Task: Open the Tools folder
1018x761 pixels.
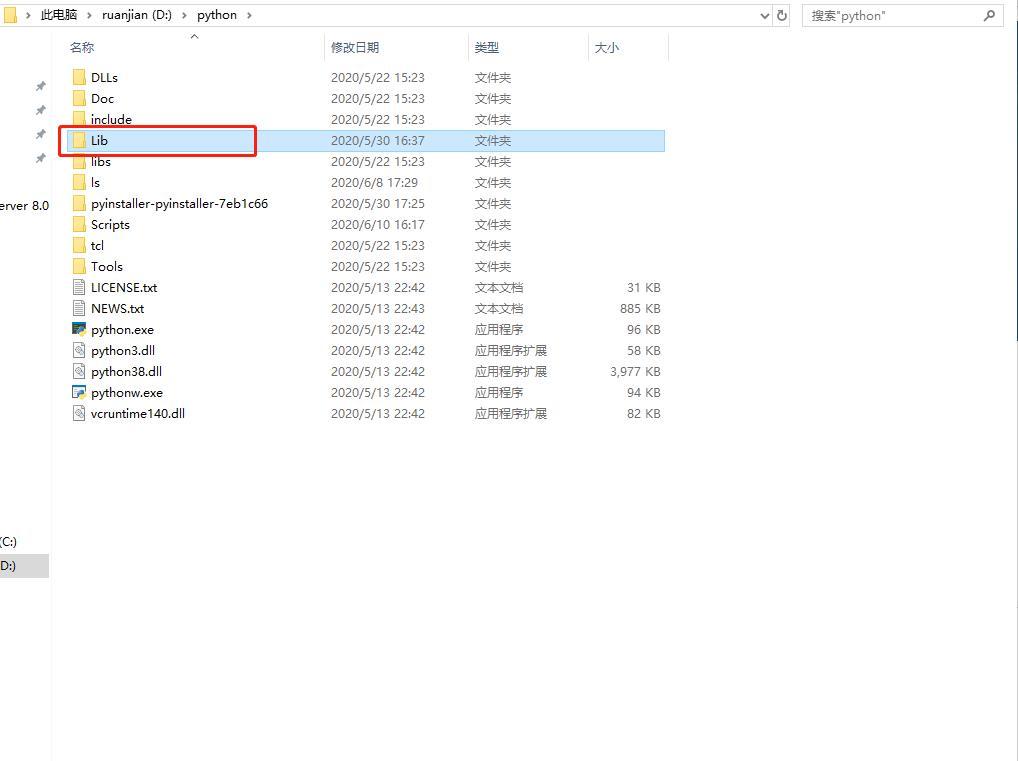Action: [106, 266]
